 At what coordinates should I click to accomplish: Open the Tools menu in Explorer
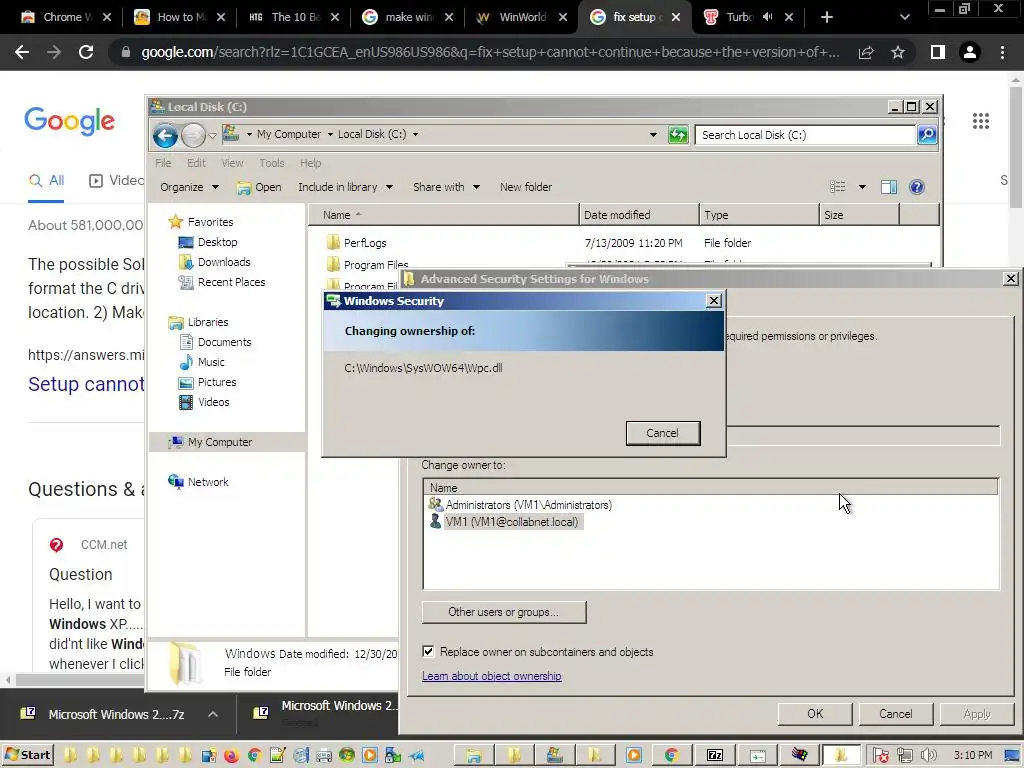tap(272, 163)
